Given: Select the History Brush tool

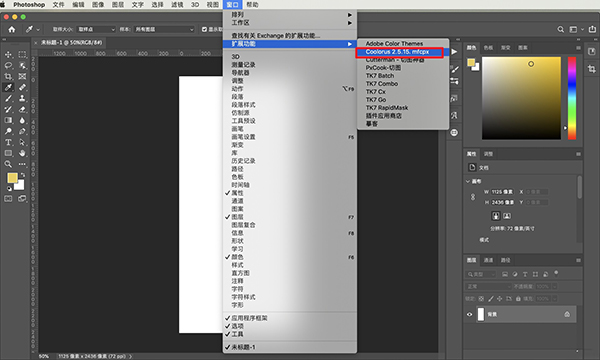Looking at the screenshot, I should 8,109.
